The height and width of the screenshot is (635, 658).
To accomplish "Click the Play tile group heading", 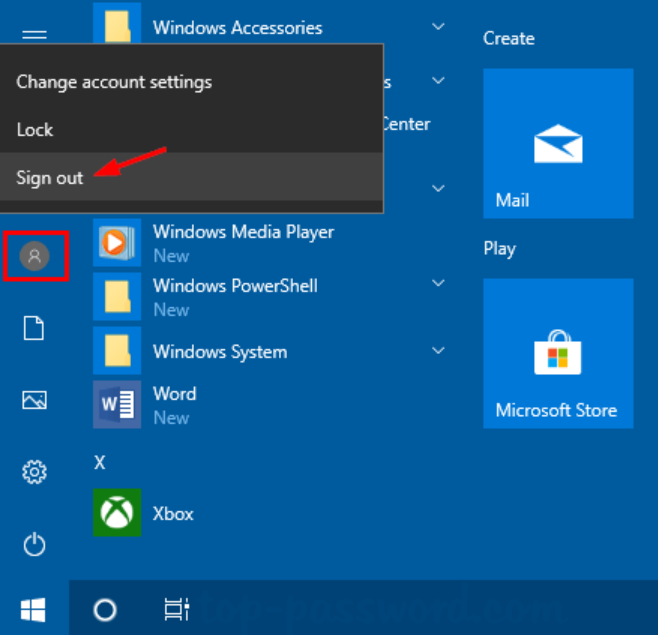I will click(499, 248).
